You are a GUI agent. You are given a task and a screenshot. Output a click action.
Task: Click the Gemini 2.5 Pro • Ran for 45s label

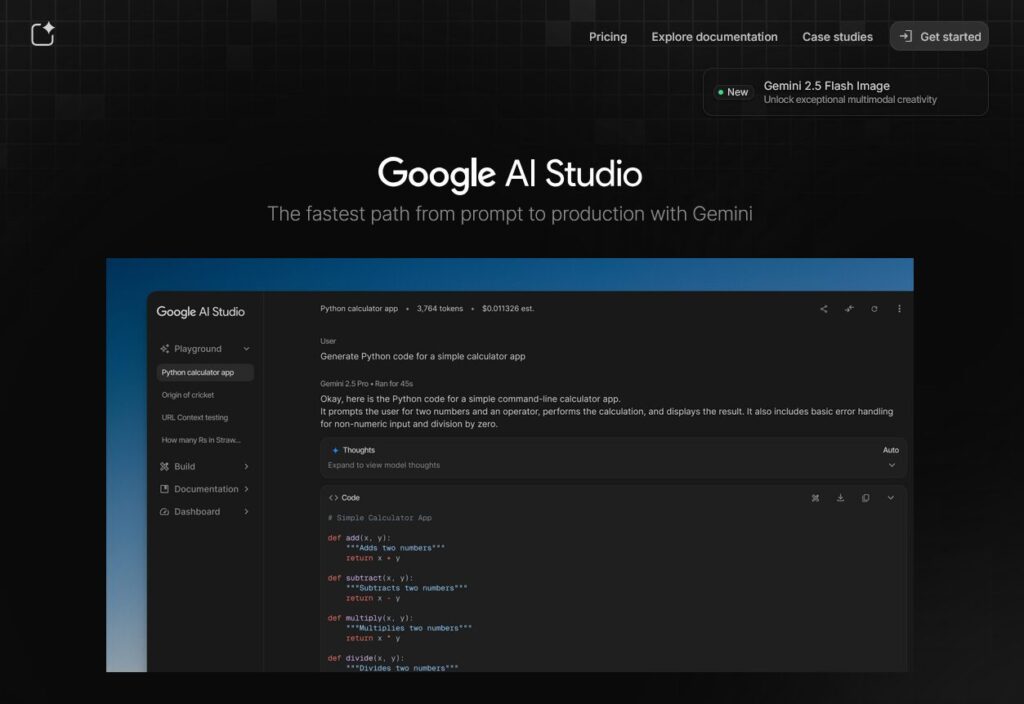366,383
